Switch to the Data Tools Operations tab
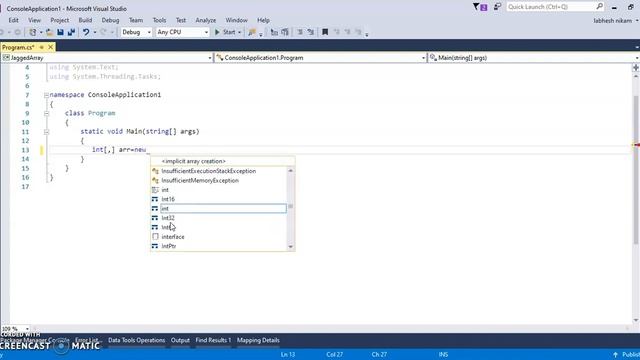Viewport: 640px width, 360px height. click(x=137, y=340)
